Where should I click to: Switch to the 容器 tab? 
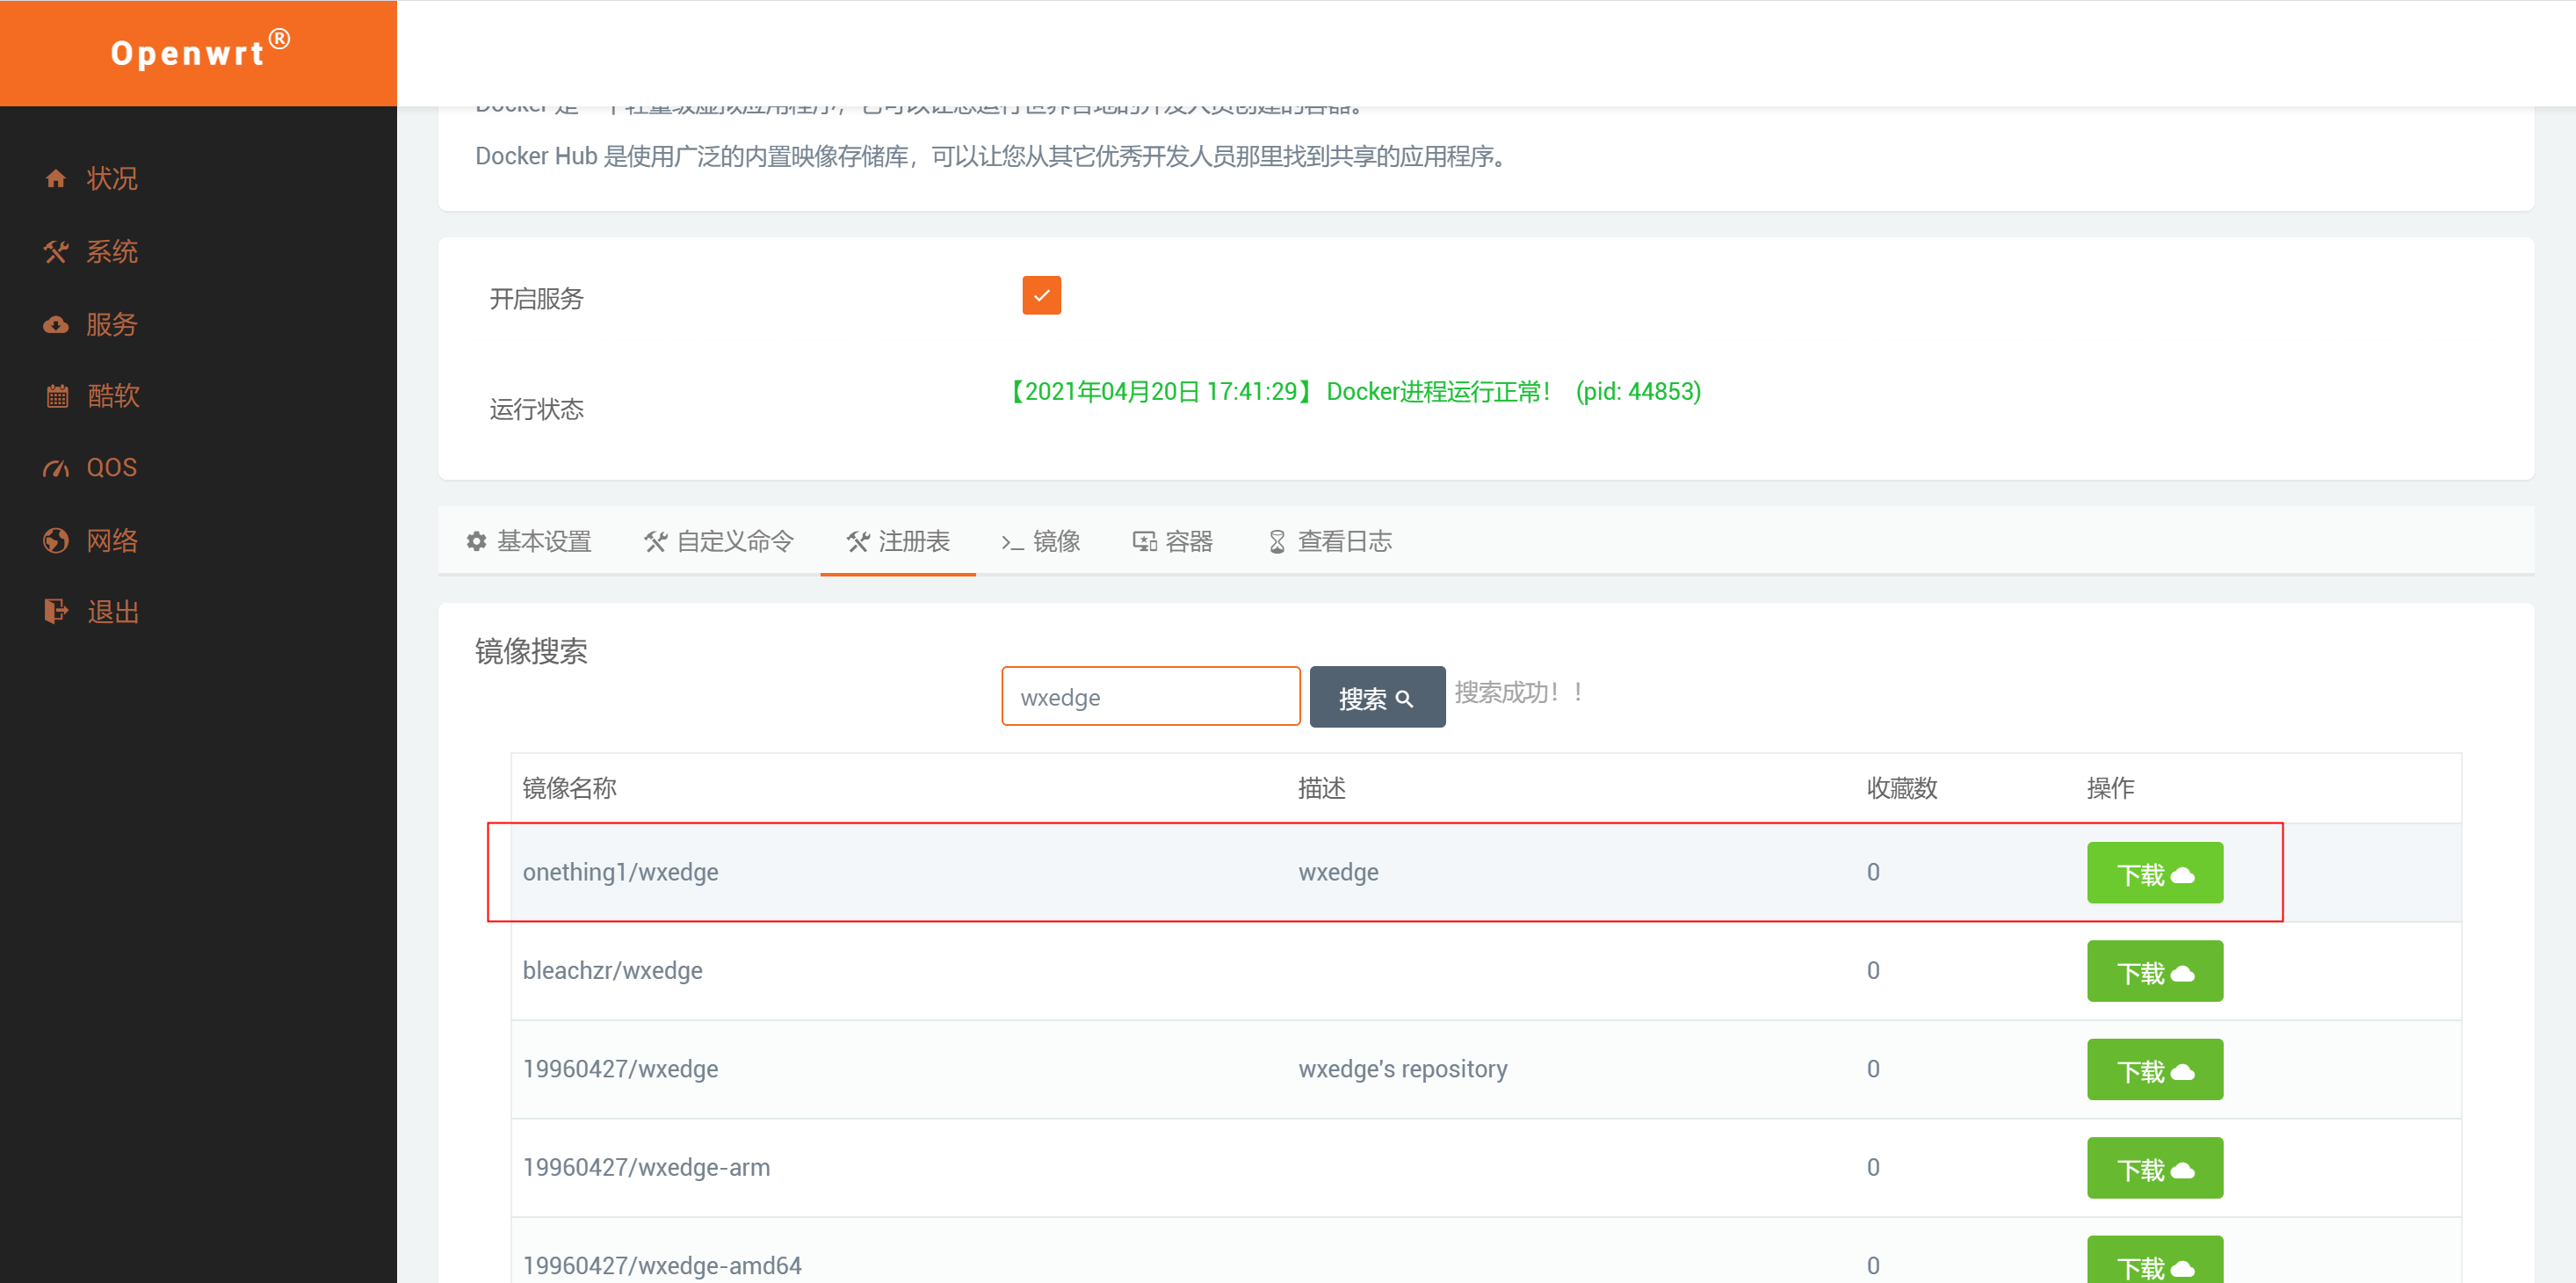1173,542
